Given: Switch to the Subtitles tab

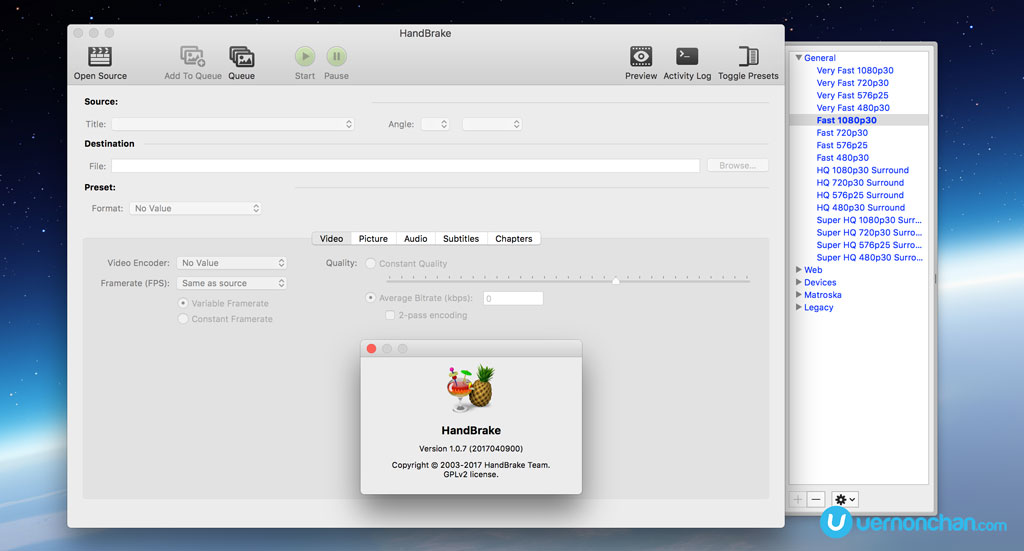Looking at the screenshot, I should 461,238.
